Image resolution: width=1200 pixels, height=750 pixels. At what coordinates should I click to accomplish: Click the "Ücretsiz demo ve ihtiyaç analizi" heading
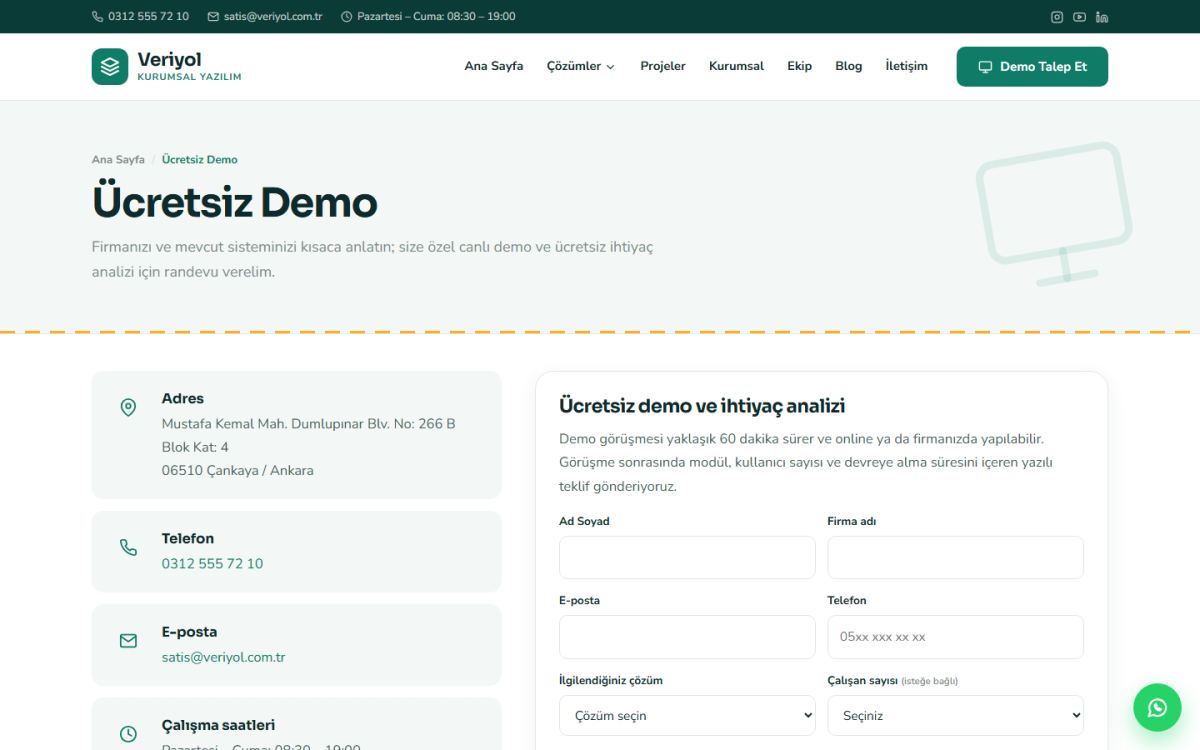[702, 406]
